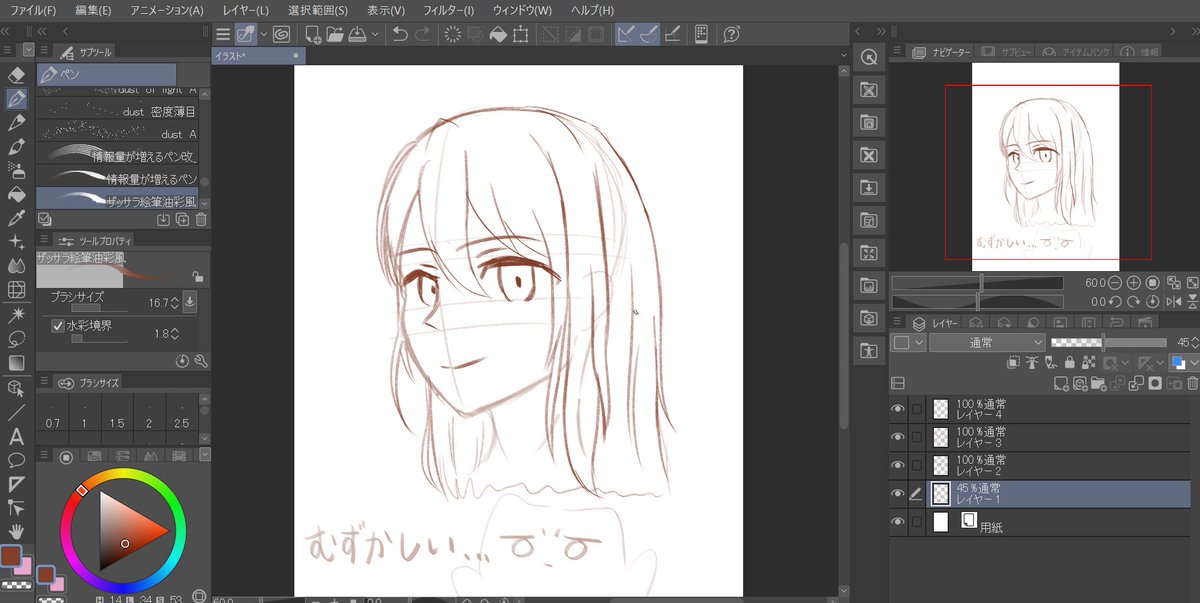Click the New document icon in command bar

pyautogui.click(x=312, y=34)
